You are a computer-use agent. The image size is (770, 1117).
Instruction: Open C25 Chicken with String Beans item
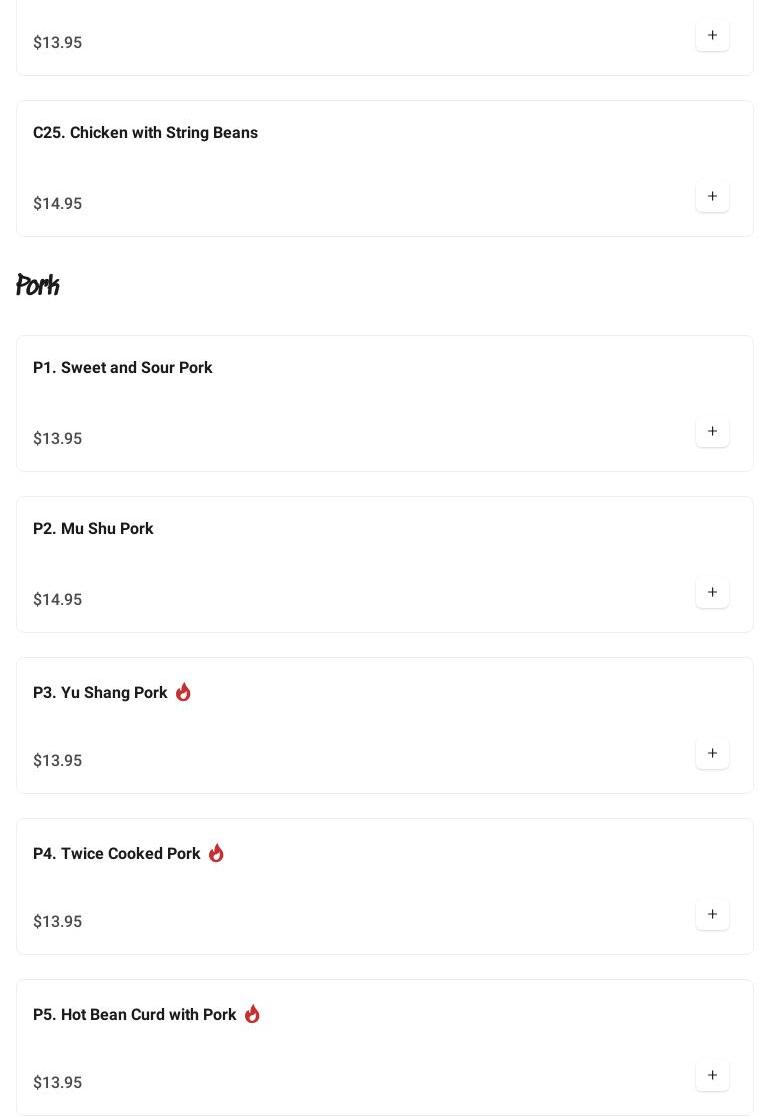click(x=145, y=132)
